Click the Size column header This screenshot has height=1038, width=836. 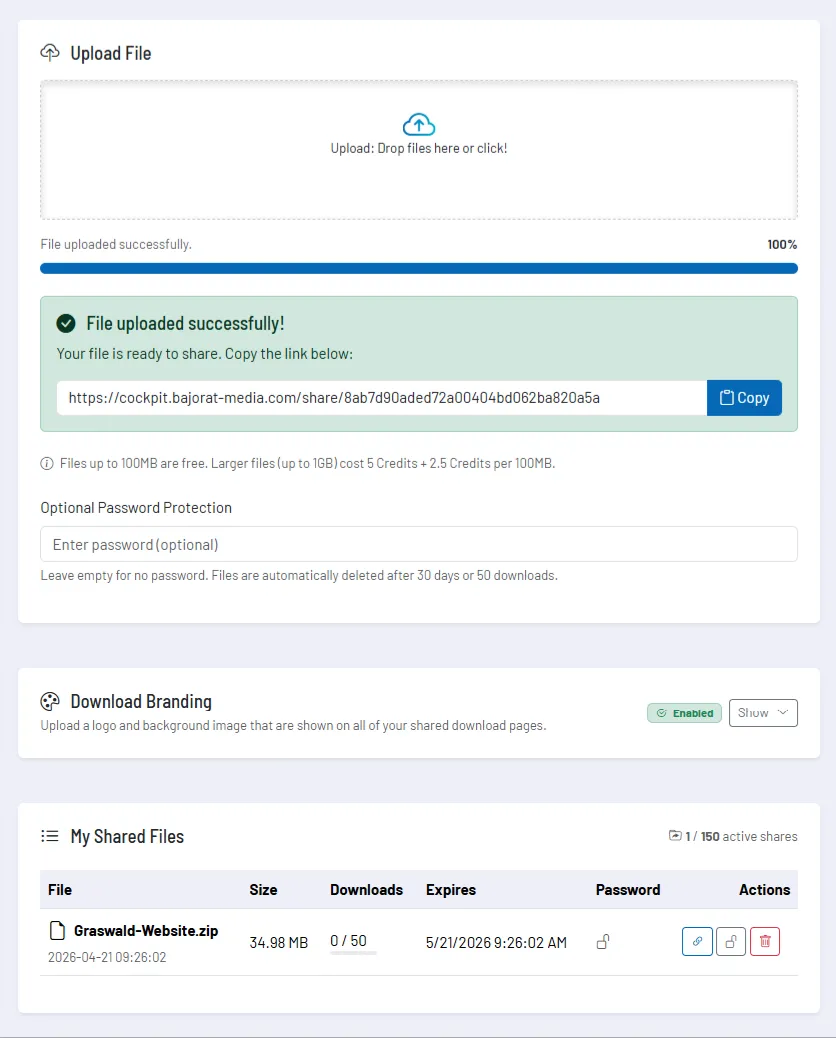click(263, 890)
